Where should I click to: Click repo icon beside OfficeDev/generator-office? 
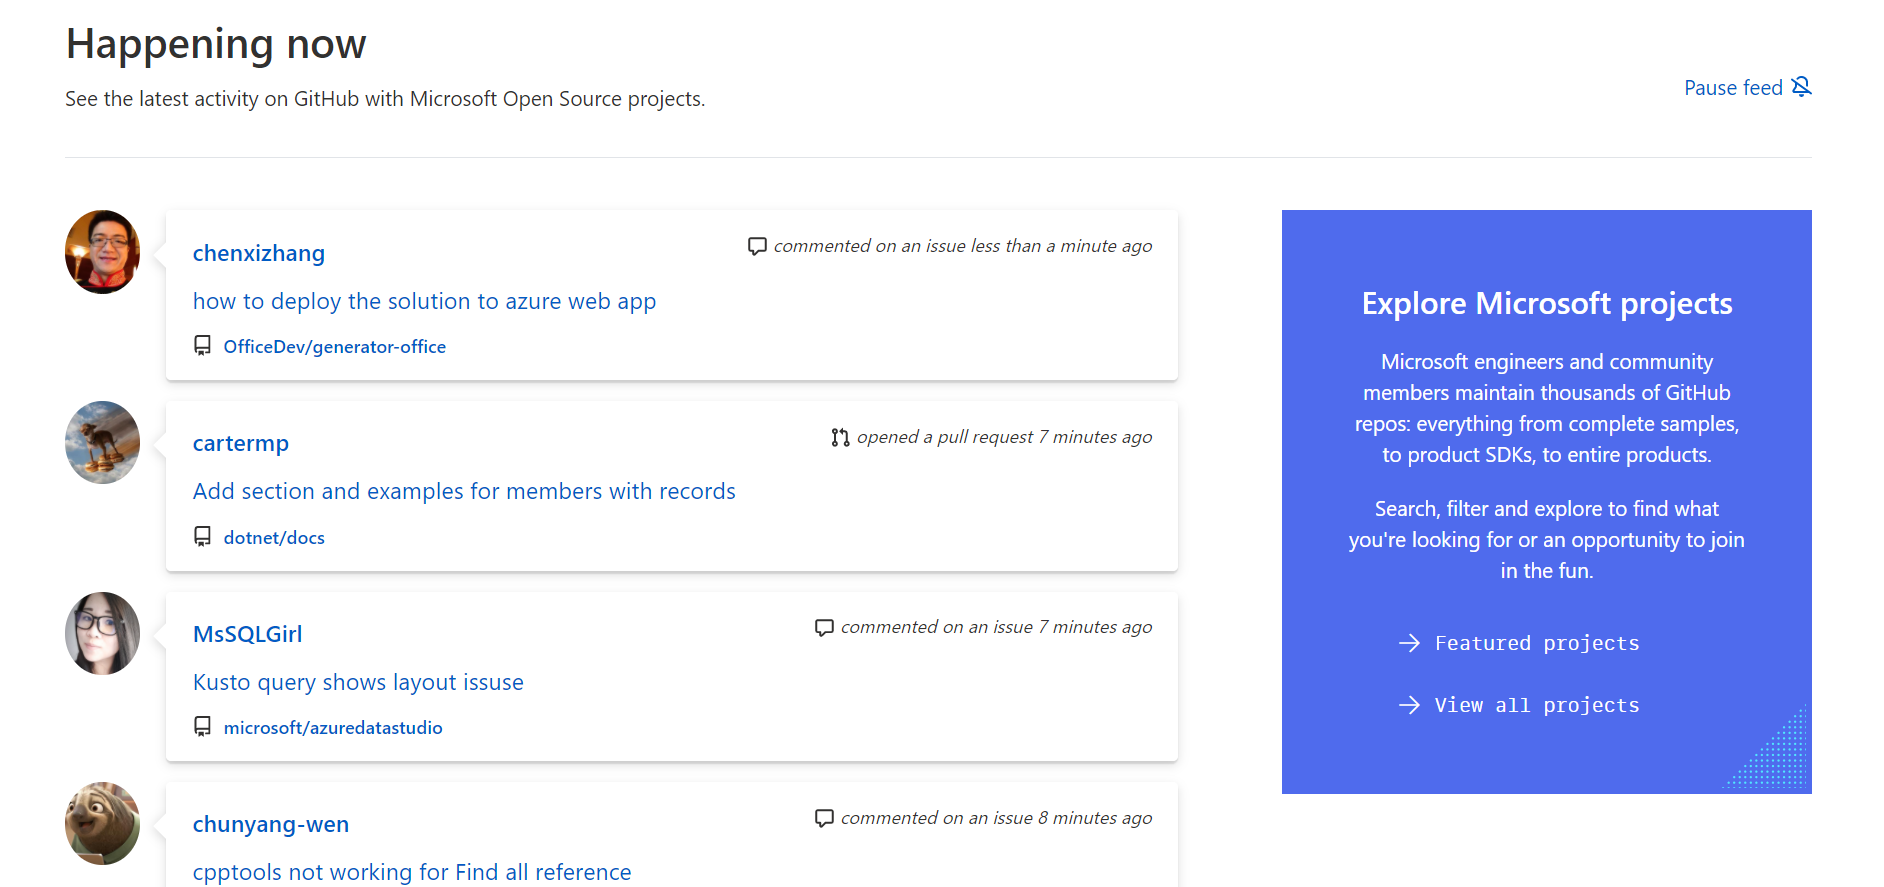tap(202, 346)
